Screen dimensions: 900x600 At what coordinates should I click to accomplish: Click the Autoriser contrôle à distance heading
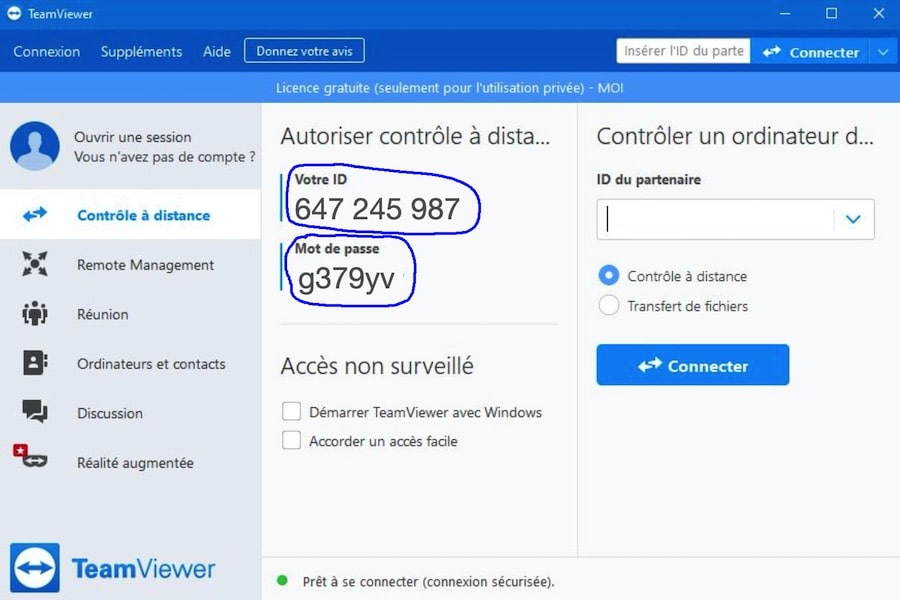(415, 136)
